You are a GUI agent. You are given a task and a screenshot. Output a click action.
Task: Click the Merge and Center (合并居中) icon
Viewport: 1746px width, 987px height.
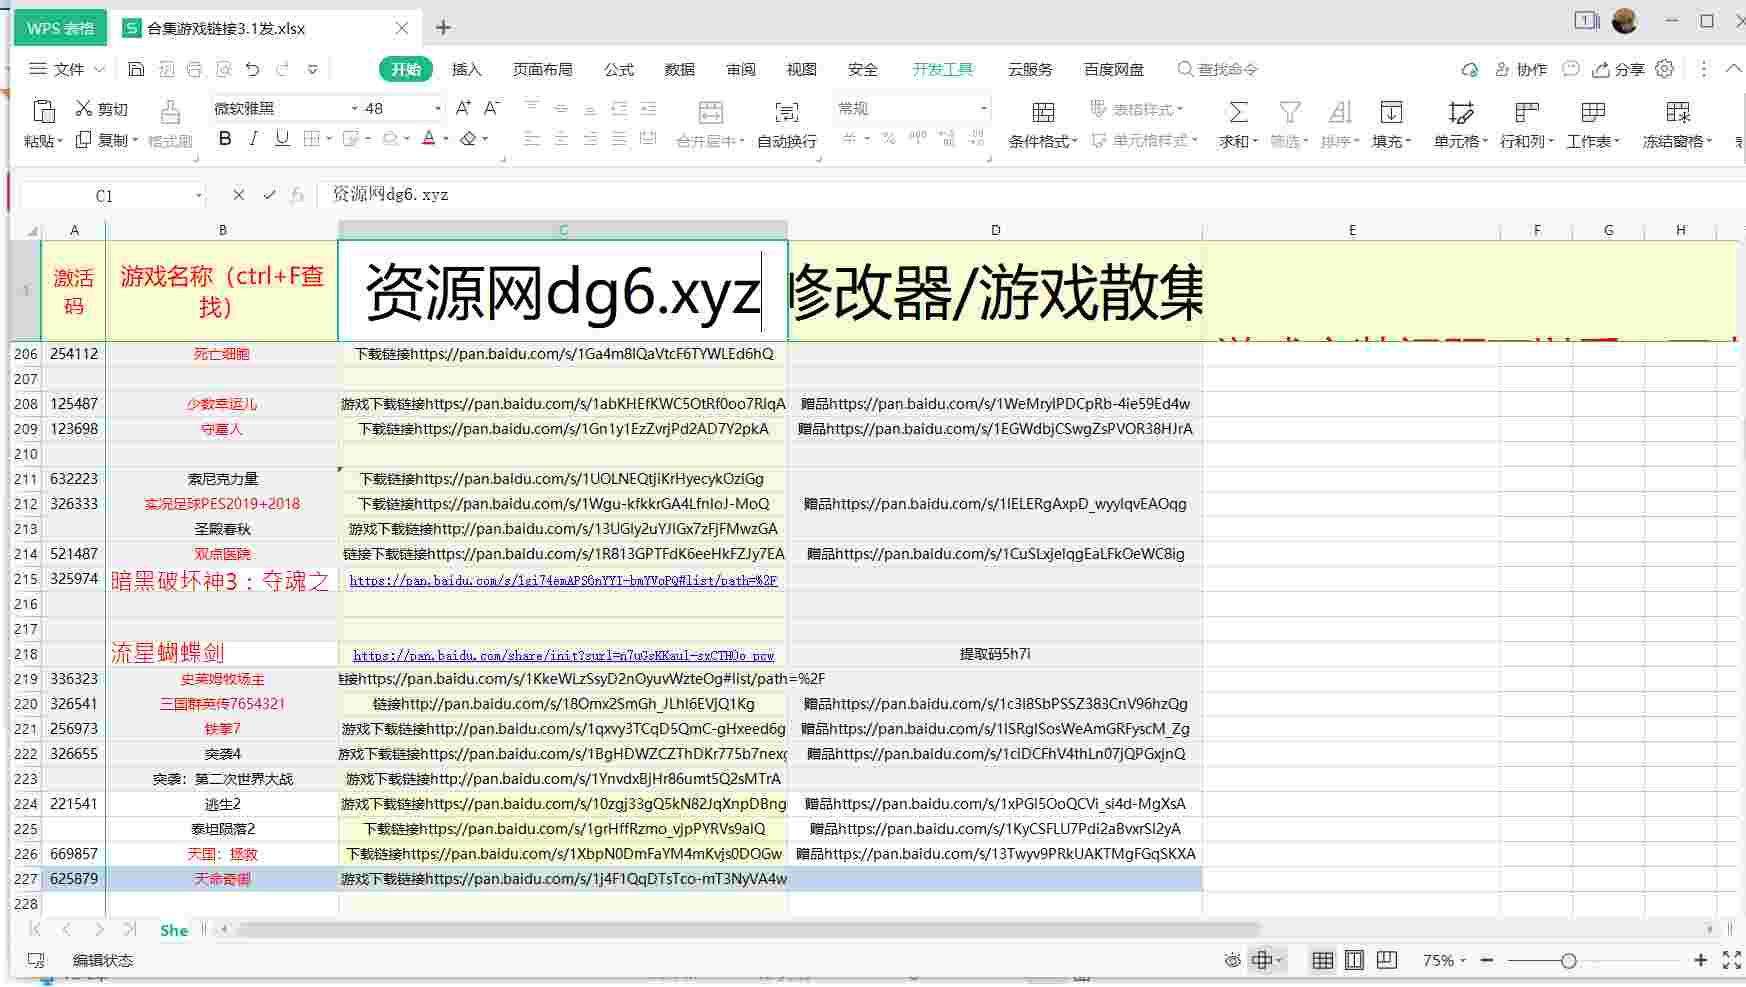(x=710, y=111)
